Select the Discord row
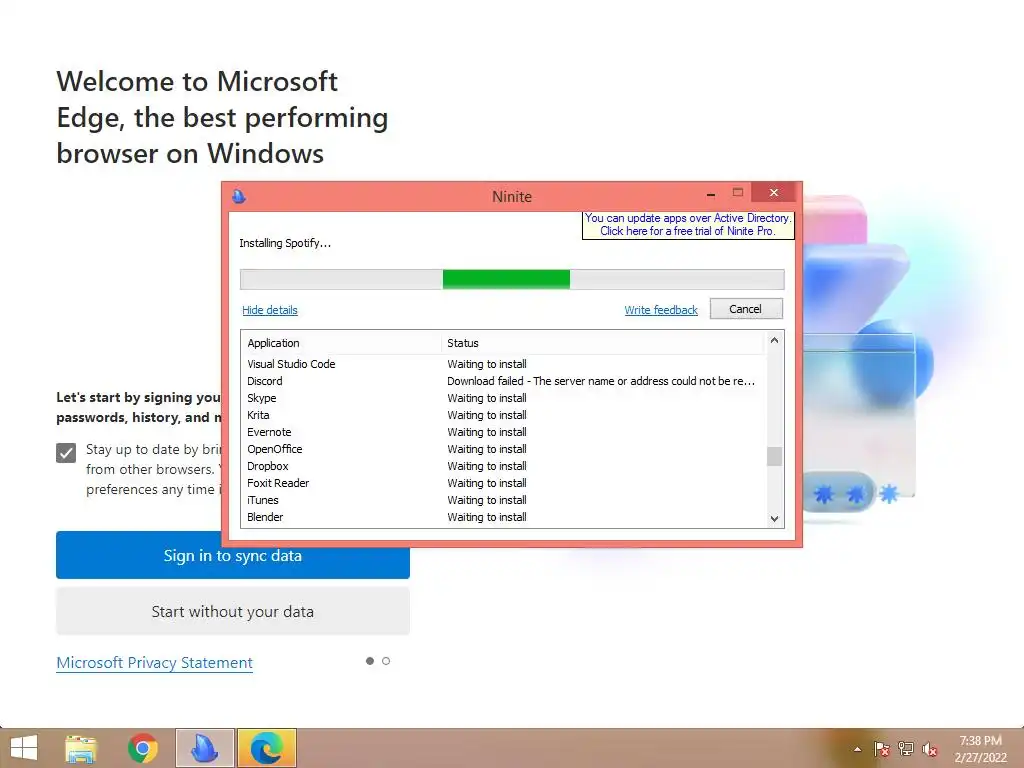The width and height of the screenshot is (1024, 768). (x=503, y=381)
